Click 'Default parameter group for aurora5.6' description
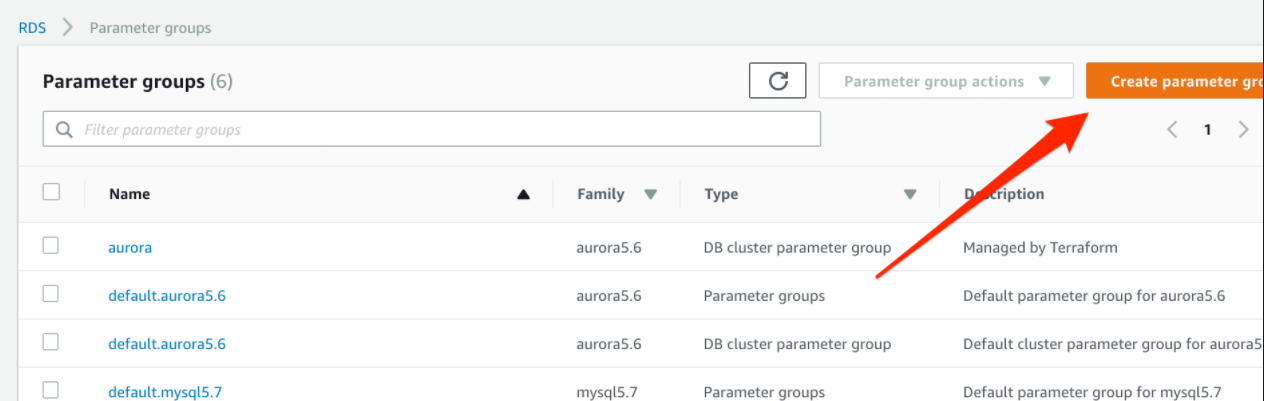This screenshot has height=401, width=1264. tap(1094, 296)
